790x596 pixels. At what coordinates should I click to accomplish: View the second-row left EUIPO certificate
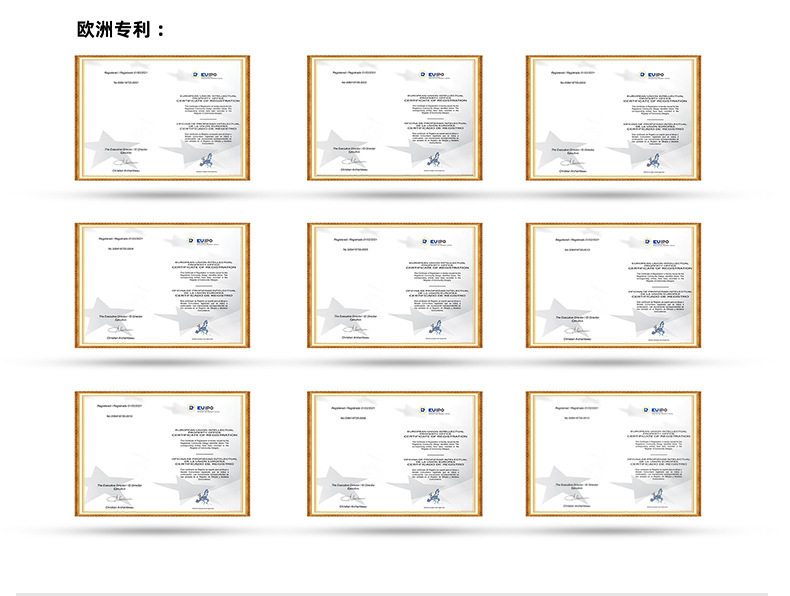(x=162, y=286)
